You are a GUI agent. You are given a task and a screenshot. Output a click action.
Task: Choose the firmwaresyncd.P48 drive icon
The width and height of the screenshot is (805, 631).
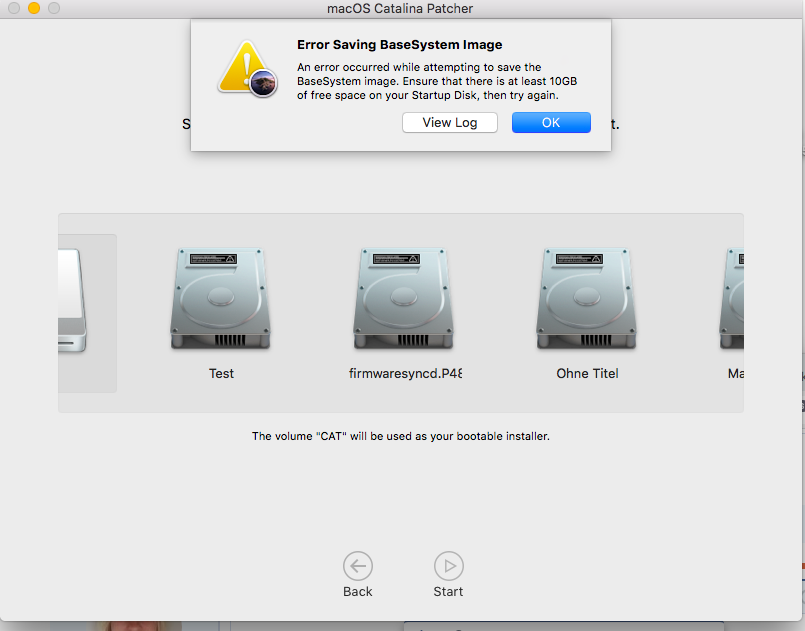[404, 299]
